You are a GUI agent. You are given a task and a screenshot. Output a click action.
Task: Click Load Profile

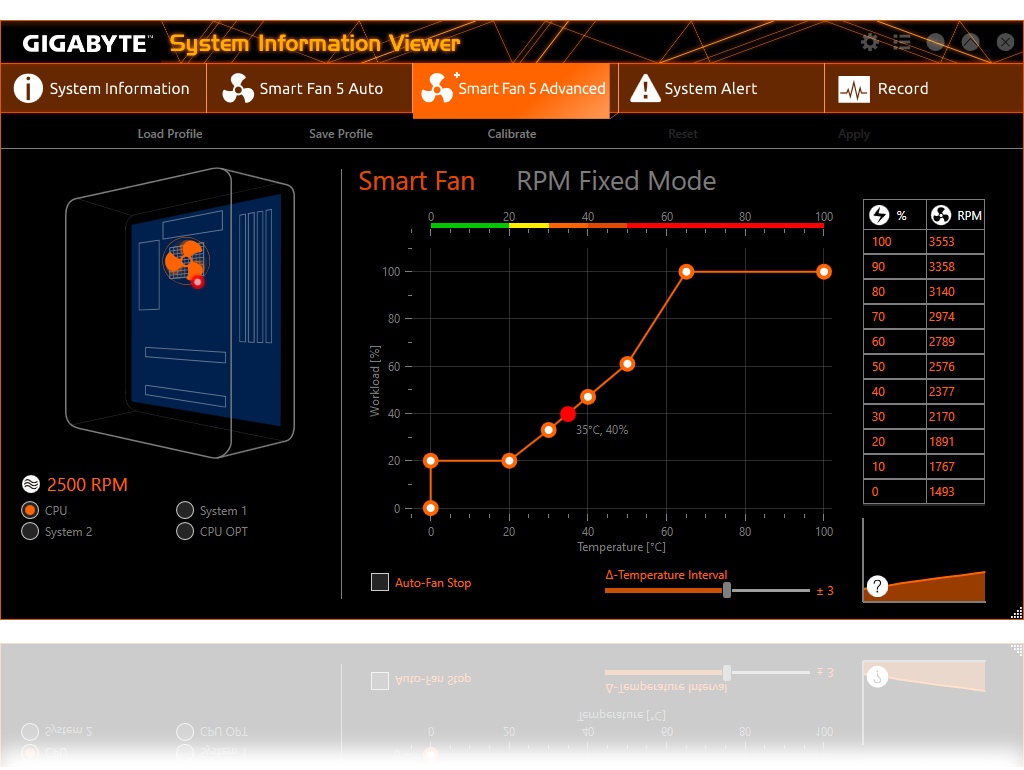tap(170, 134)
